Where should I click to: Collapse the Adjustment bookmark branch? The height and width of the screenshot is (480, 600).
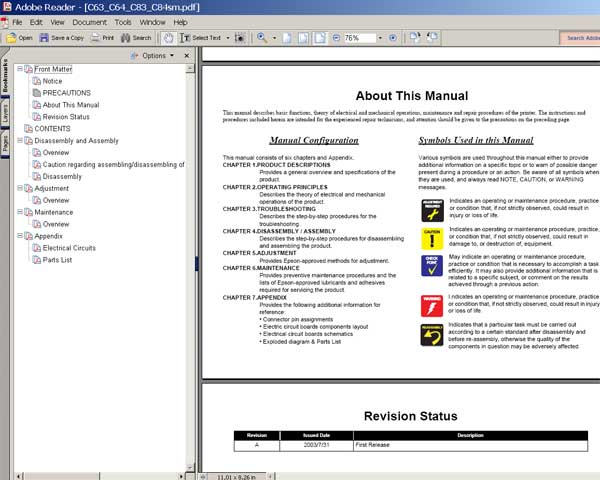pos(20,188)
